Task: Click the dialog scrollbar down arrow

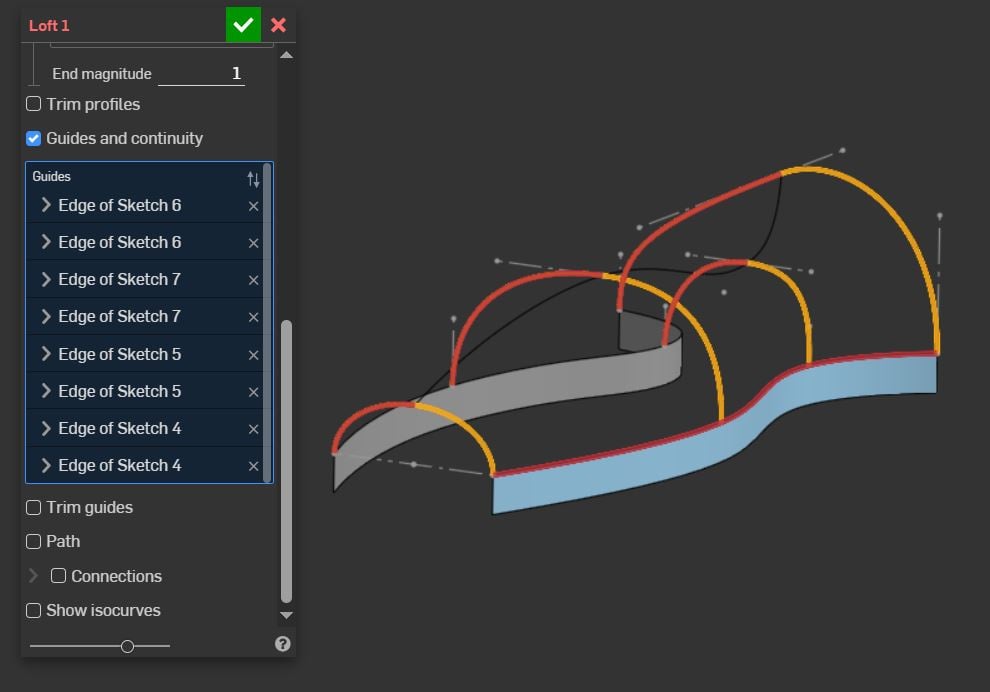Action: [x=286, y=615]
